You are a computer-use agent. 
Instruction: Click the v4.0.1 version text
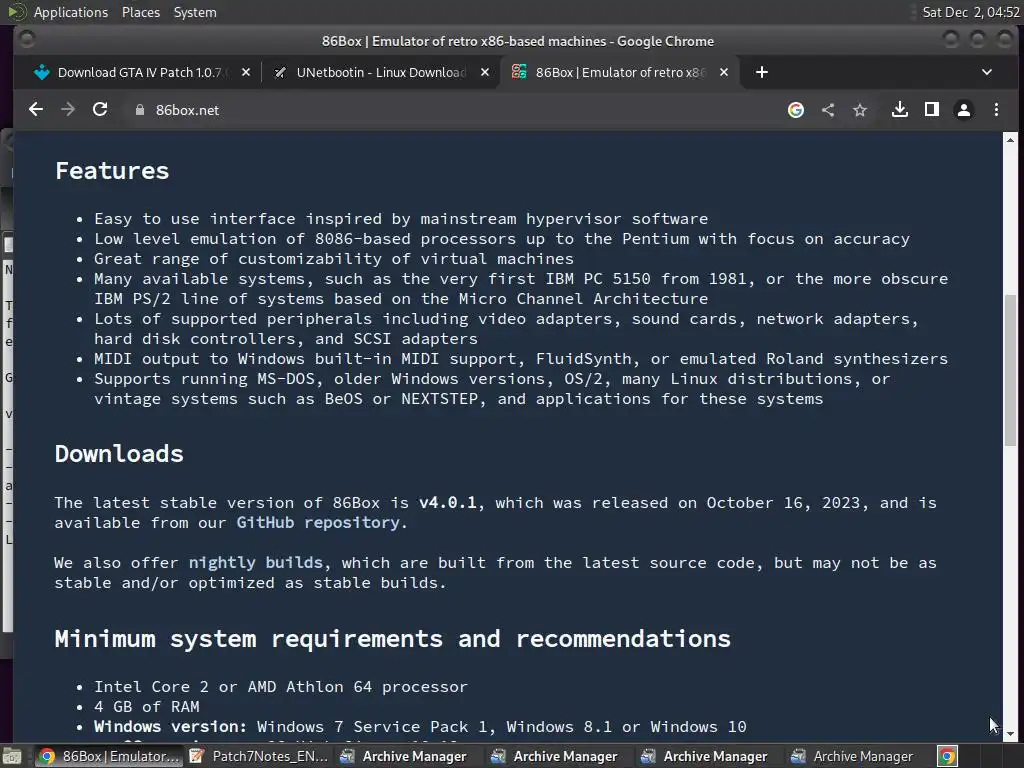[448, 503]
